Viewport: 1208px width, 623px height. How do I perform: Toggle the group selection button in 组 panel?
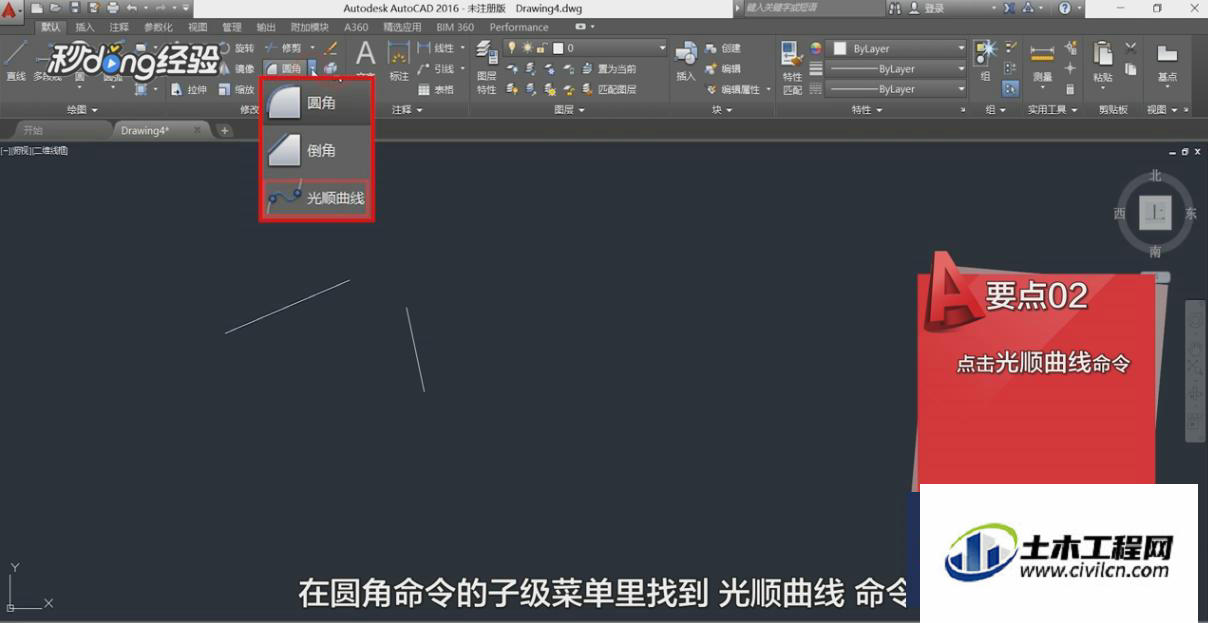[1010, 89]
